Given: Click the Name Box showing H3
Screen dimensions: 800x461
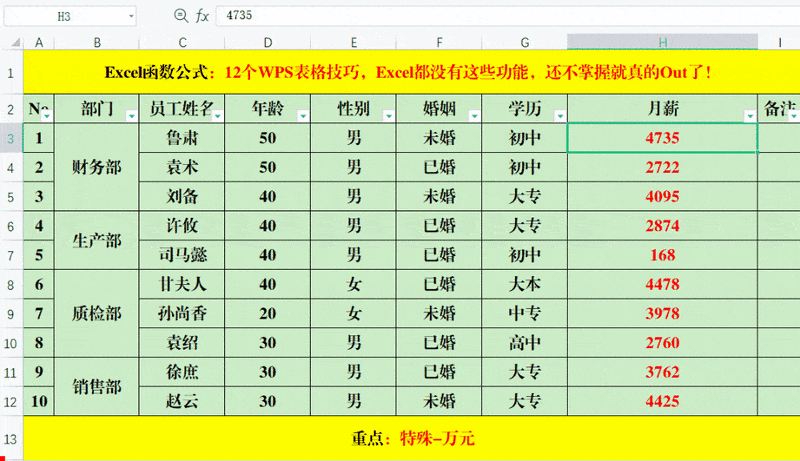Looking at the screenshot, I should tap(70, 16).
